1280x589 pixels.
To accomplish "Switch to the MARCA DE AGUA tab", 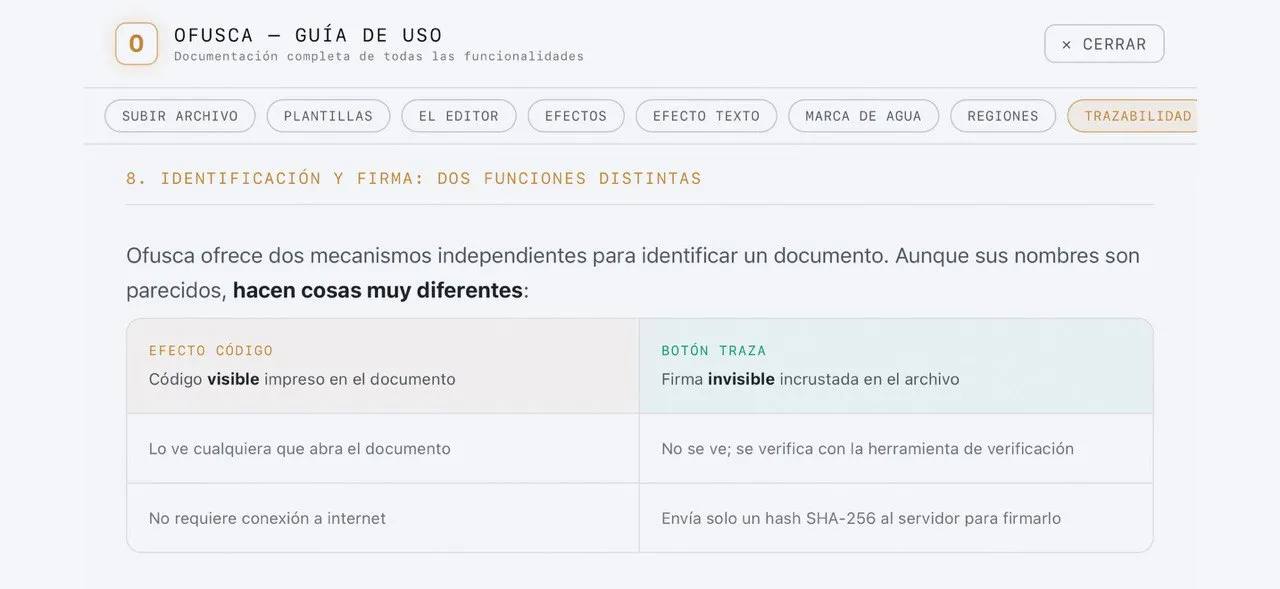I will 863,116.
